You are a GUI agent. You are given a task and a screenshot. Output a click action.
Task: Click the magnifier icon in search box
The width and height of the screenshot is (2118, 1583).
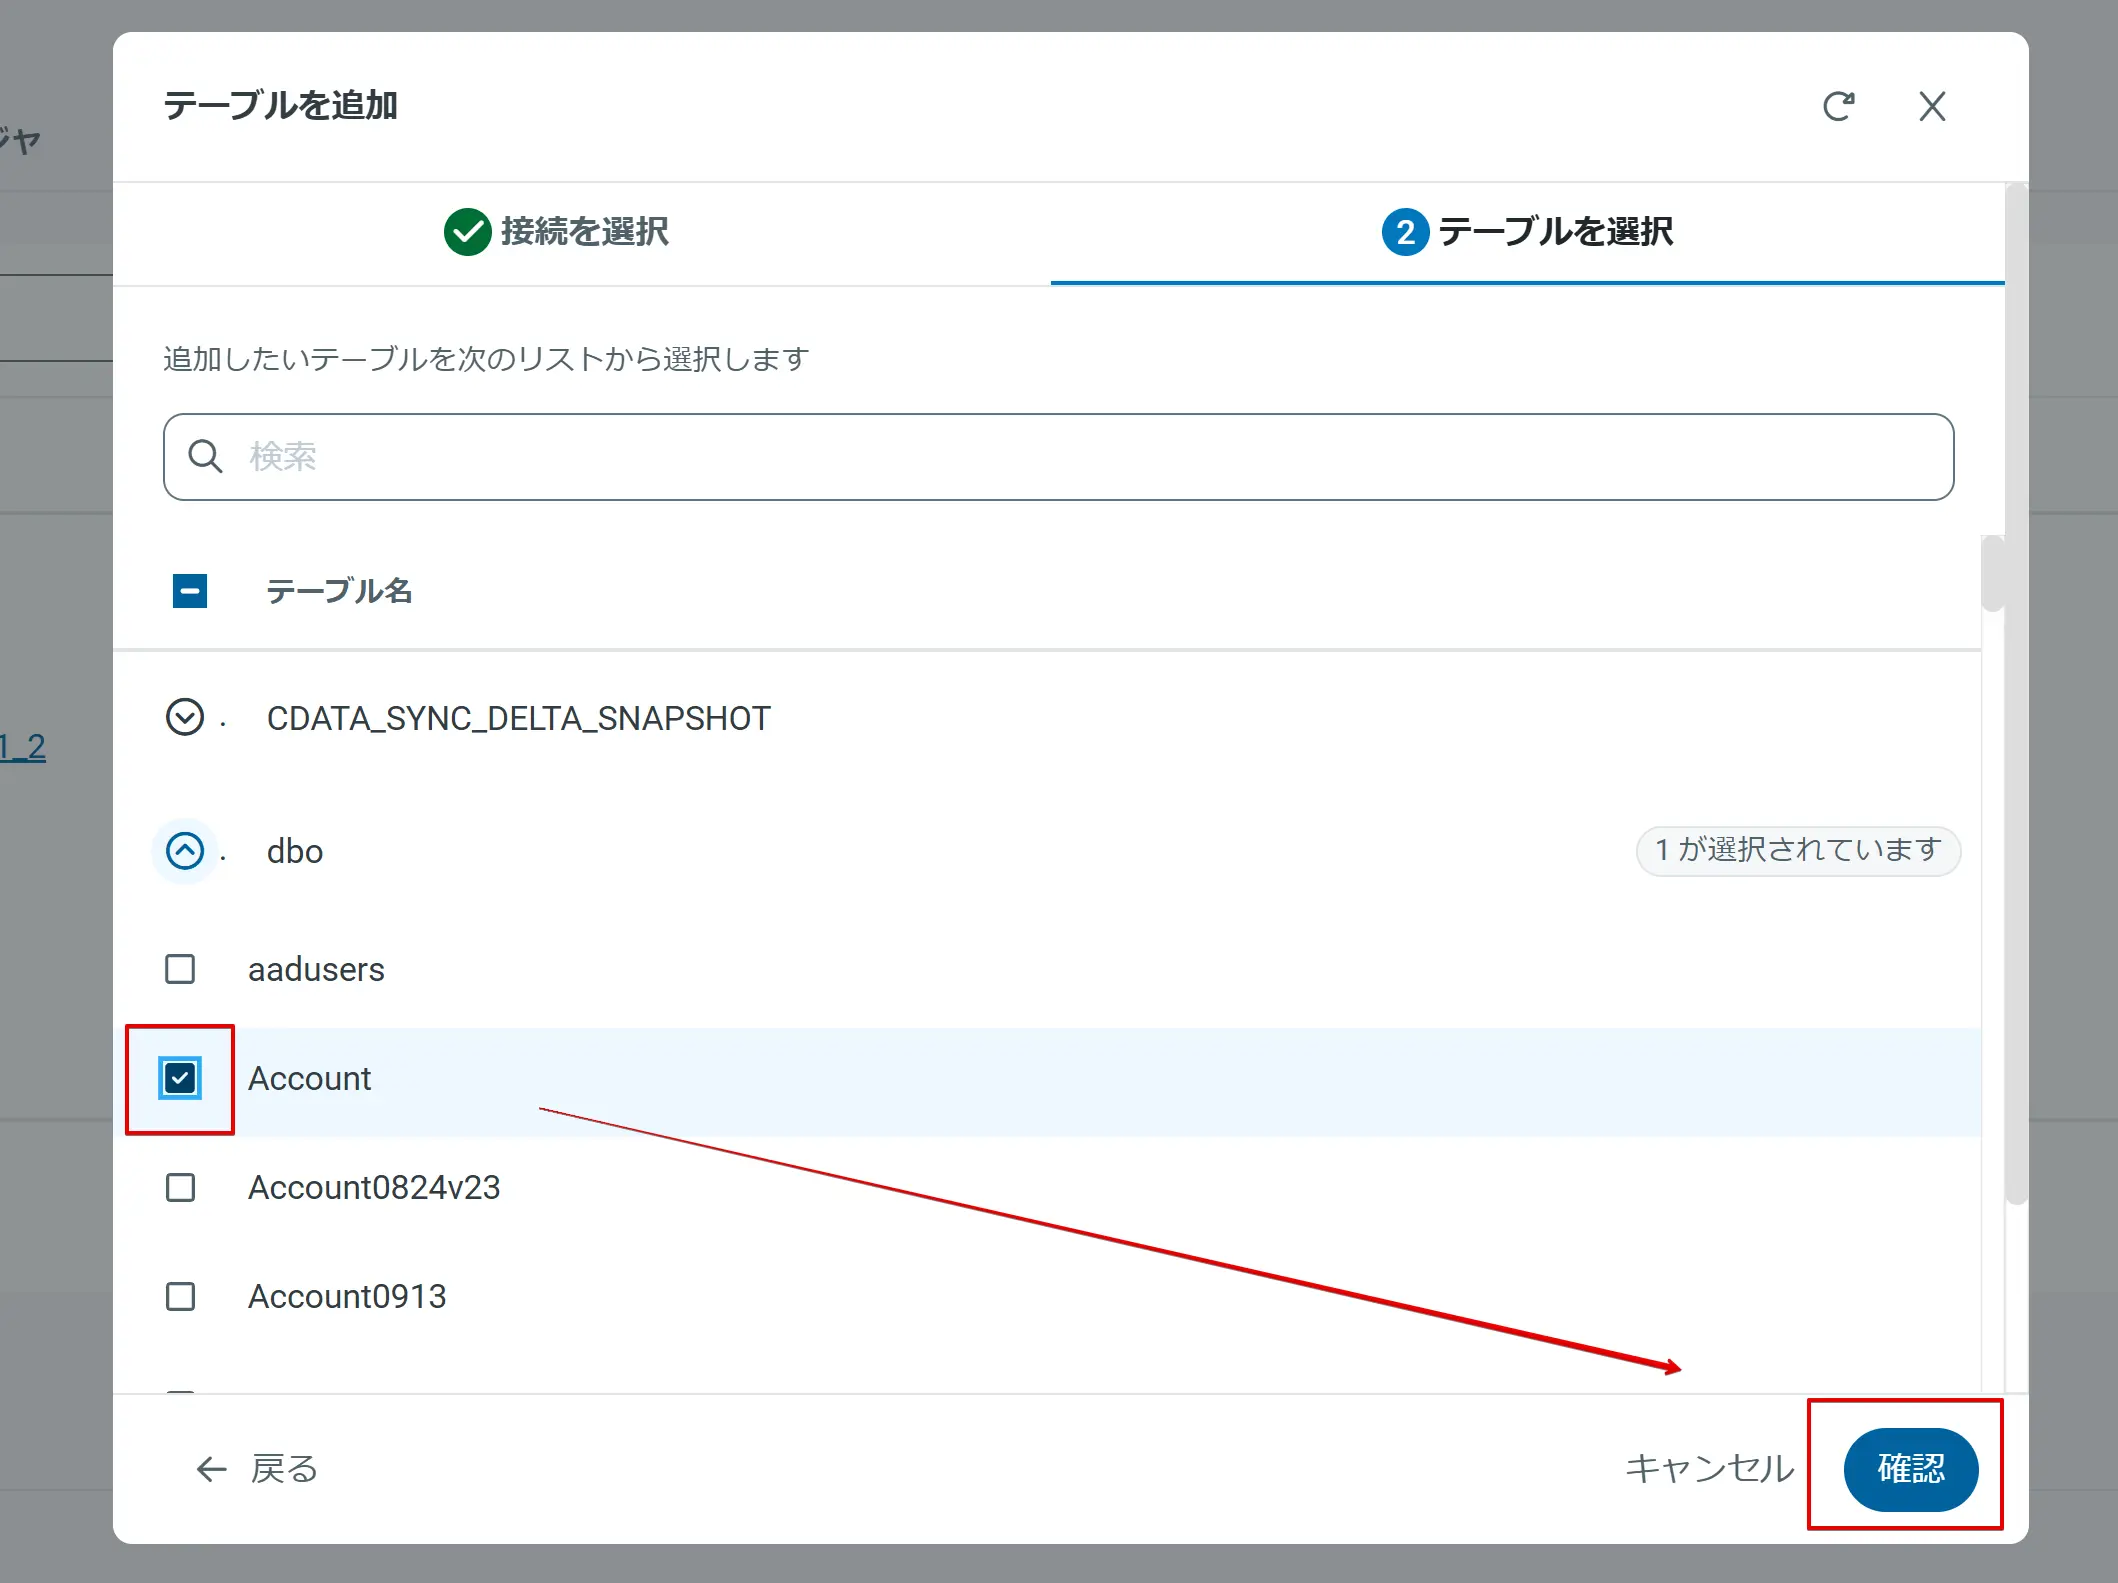click(205, 457)
